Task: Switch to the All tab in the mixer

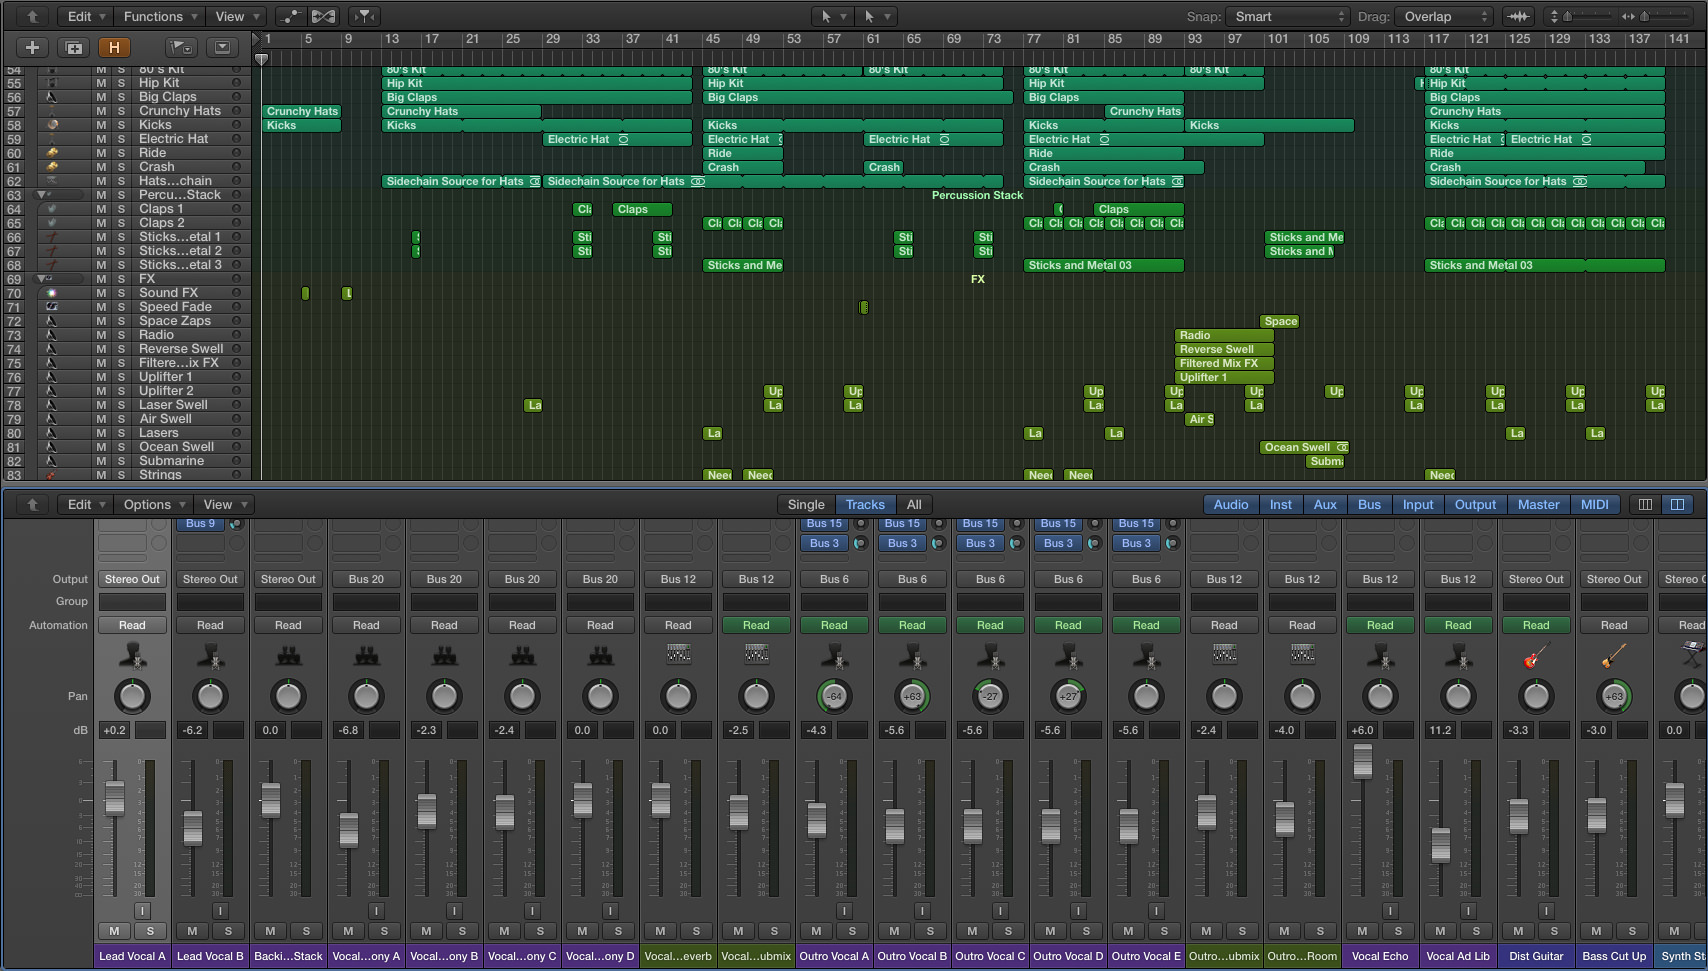Action: pos(914,504)
